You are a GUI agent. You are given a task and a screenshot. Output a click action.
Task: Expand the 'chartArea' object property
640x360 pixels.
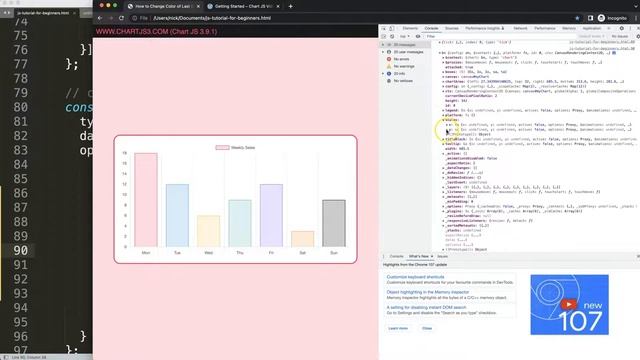(443, 82)
